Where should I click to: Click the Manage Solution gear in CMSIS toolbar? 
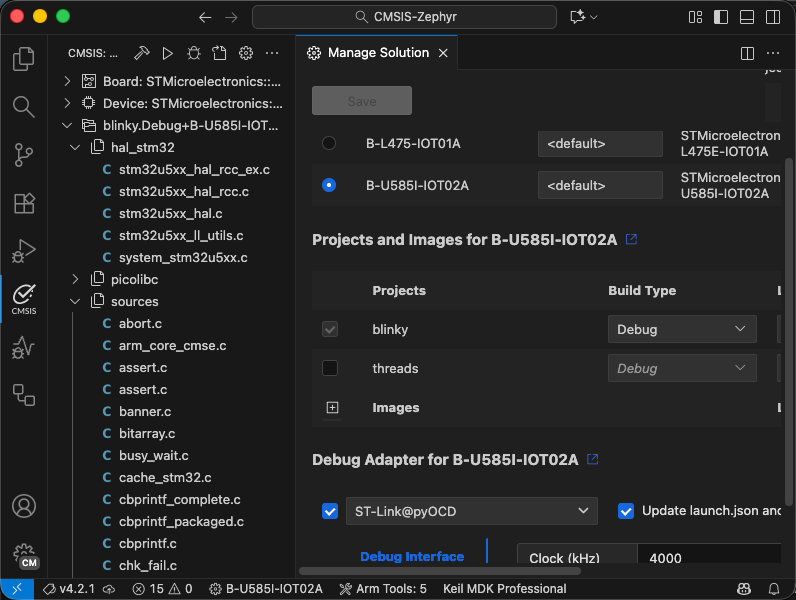246,53
